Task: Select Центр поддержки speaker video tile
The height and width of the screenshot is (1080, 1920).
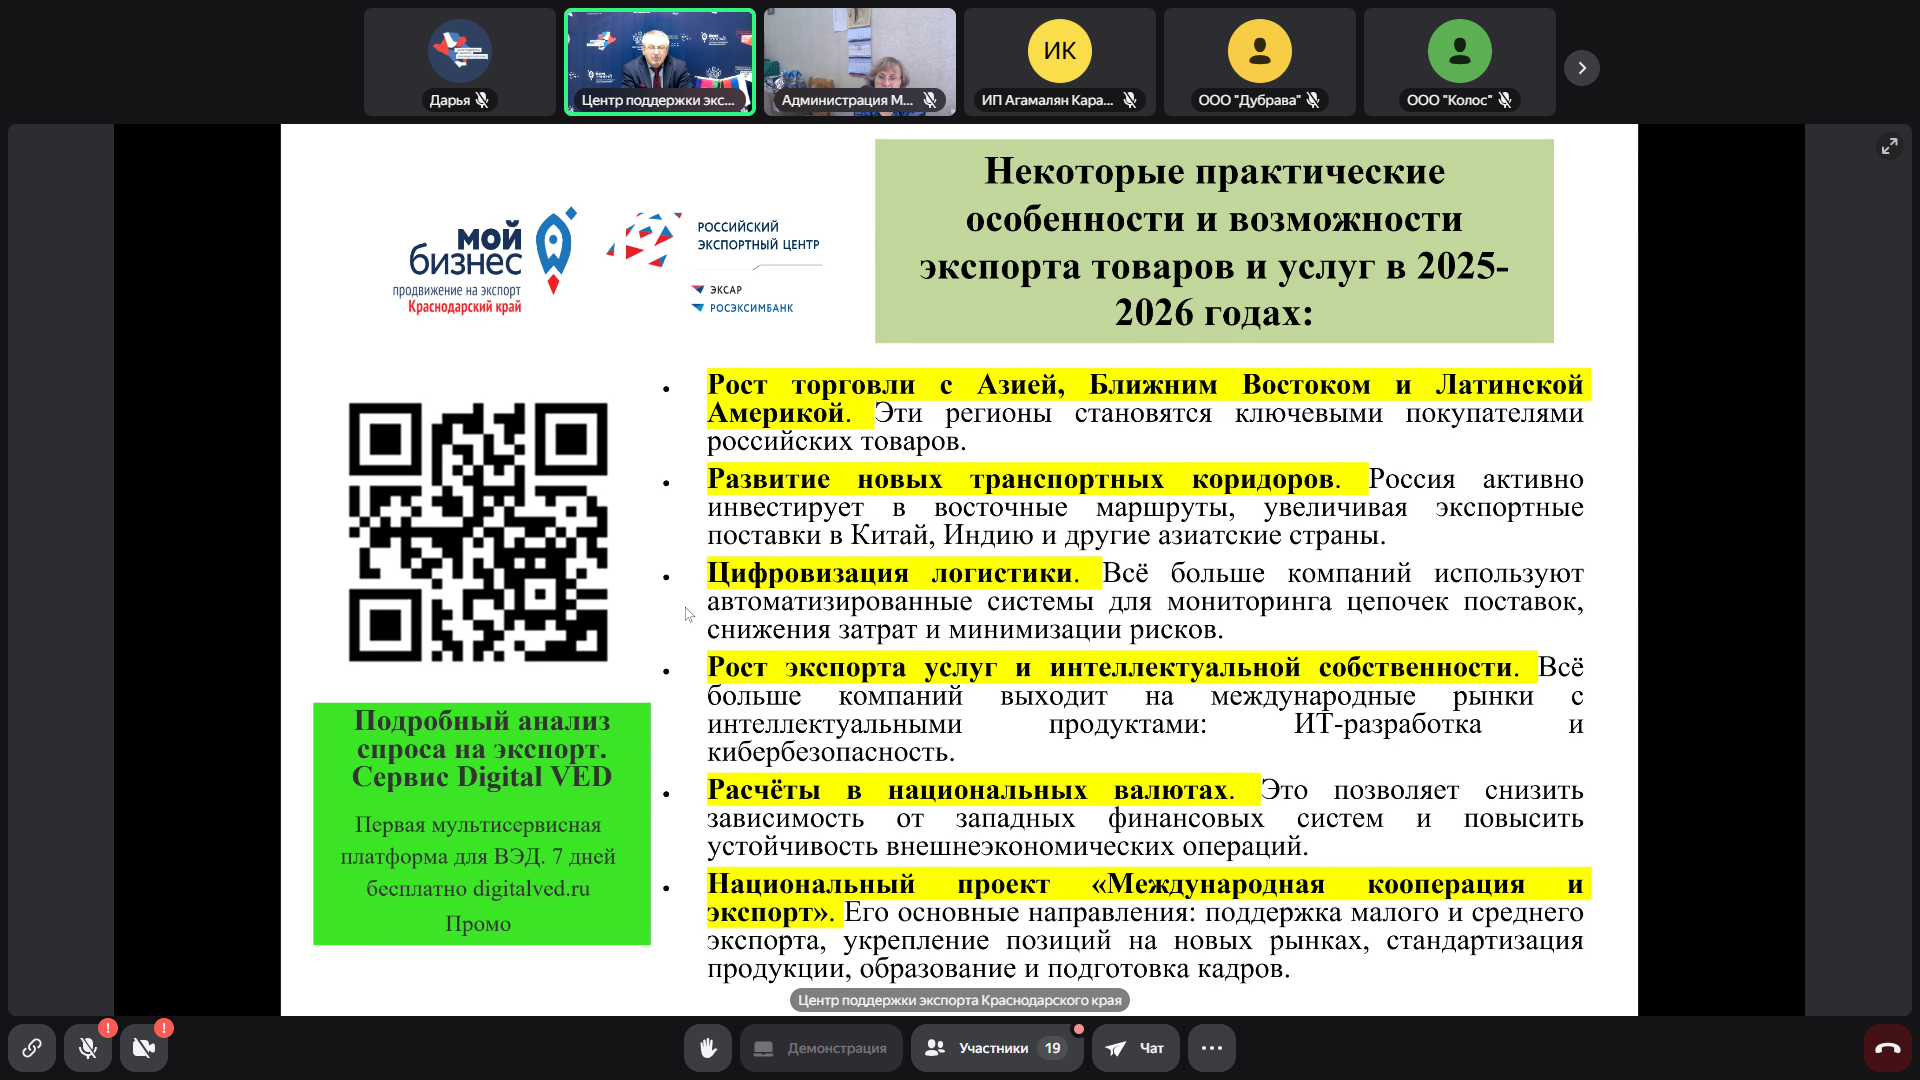Action: click(660, 55)
